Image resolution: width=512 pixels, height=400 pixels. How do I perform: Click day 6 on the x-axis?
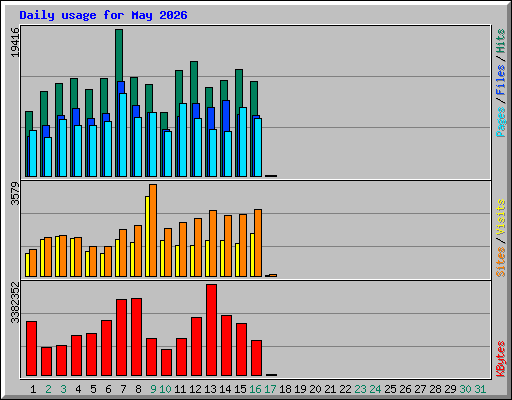(x=108, y=389)
